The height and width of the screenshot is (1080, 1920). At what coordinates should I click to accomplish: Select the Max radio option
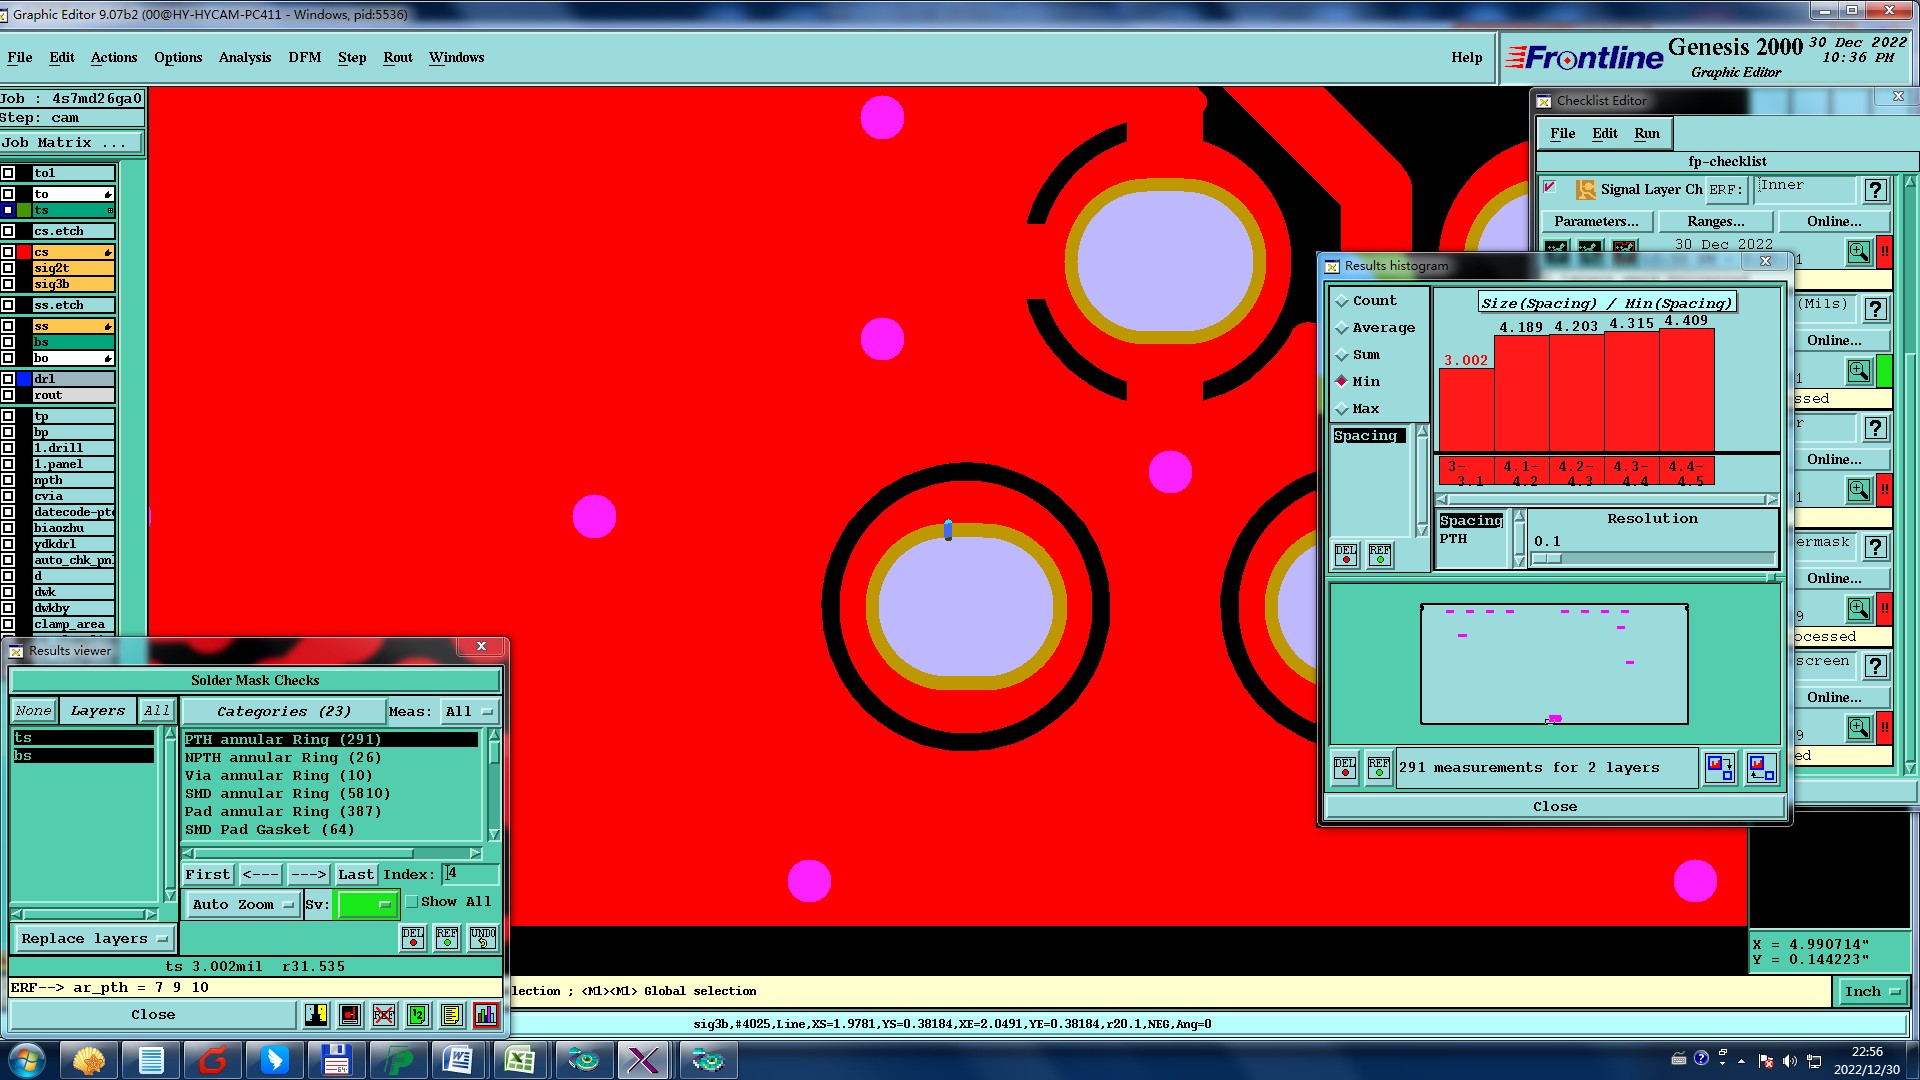pyautogui.click(x=1342, y=409)
